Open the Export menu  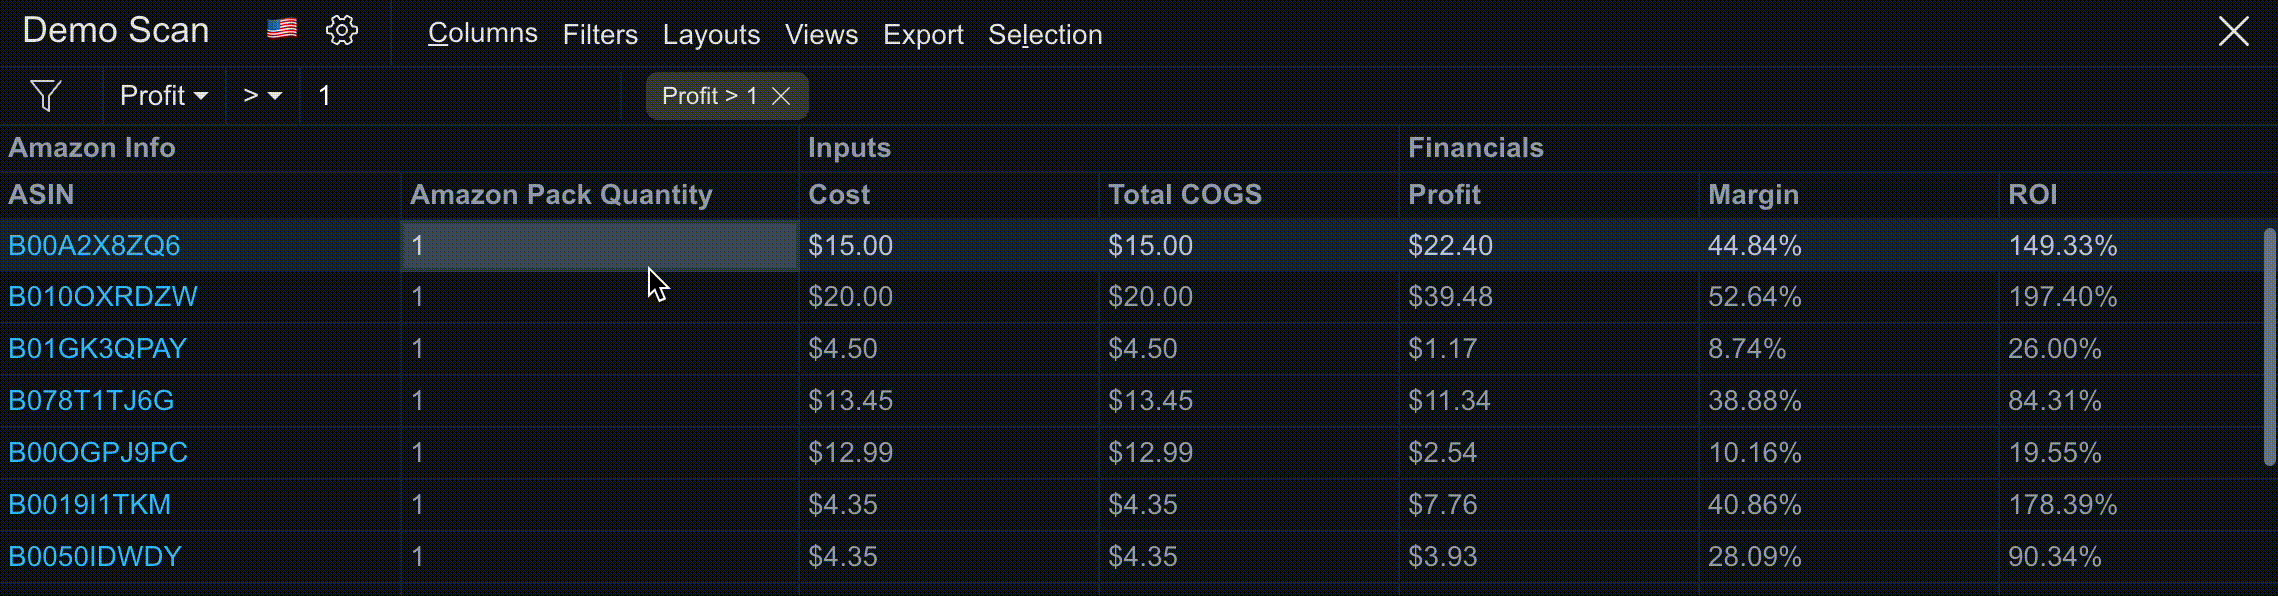(x=923, y=35)
